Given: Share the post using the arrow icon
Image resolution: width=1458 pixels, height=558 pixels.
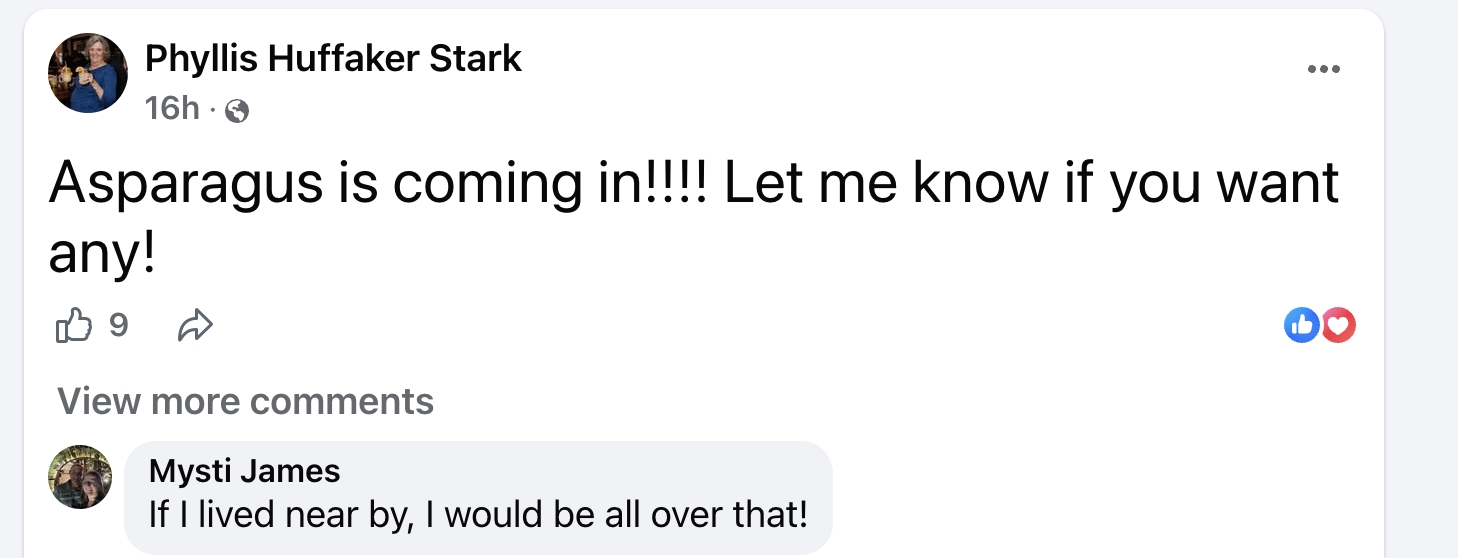Looking at the screenshot, I should point(195,325).
